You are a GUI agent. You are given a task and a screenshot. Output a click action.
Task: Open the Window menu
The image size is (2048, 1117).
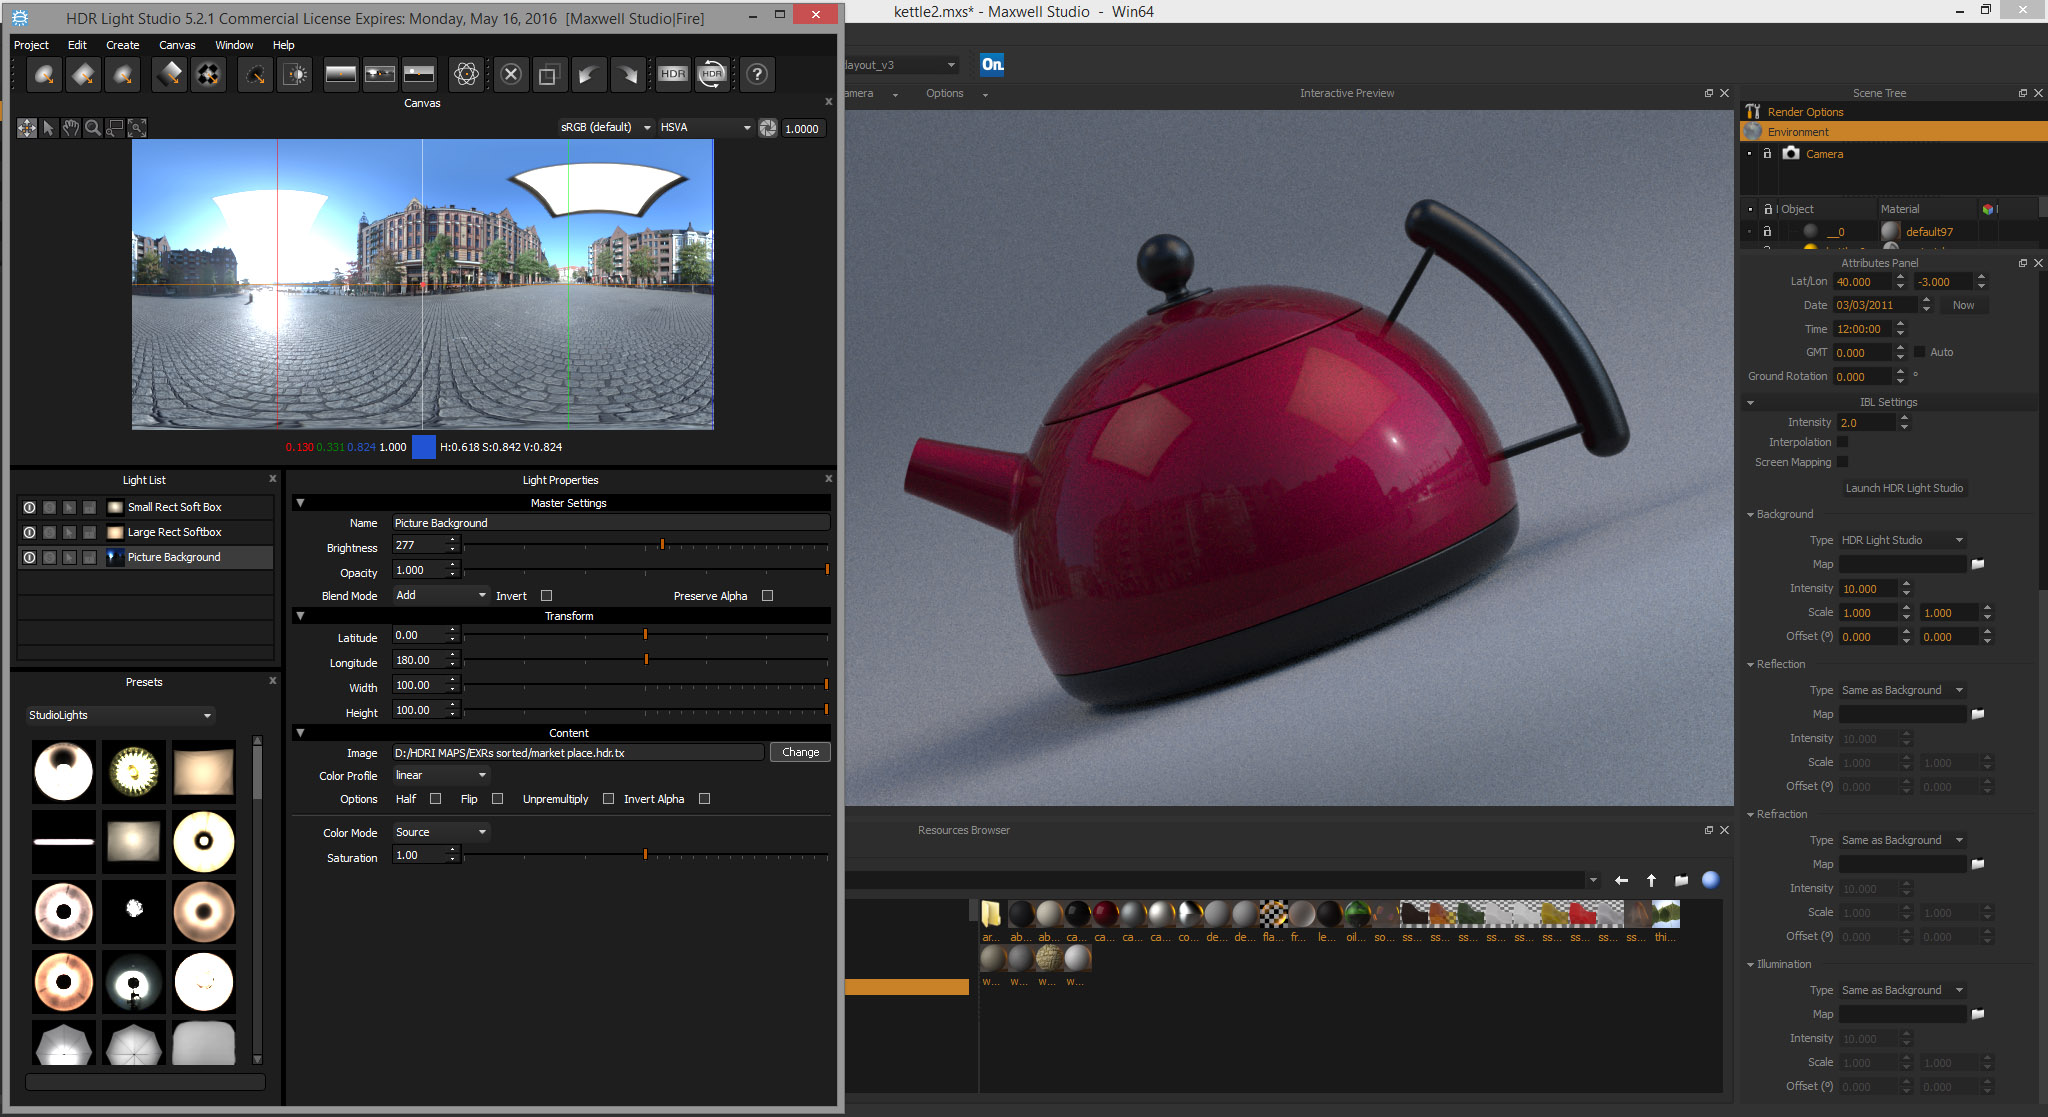point(234,45)
